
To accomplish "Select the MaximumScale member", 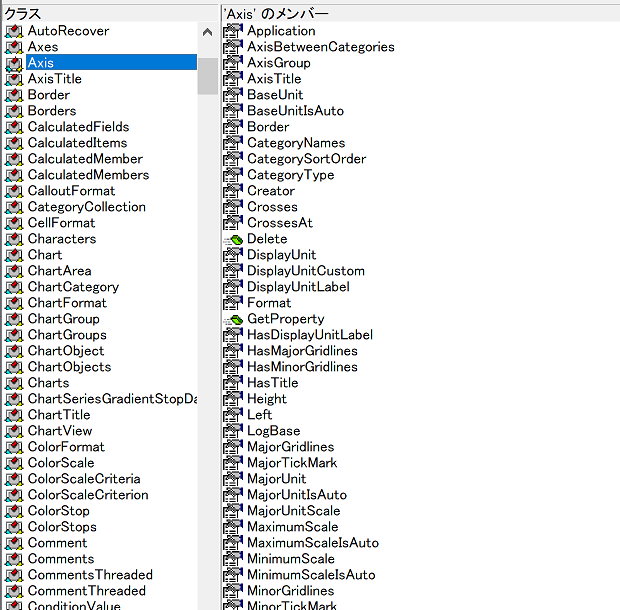I will tap(292, 527).
